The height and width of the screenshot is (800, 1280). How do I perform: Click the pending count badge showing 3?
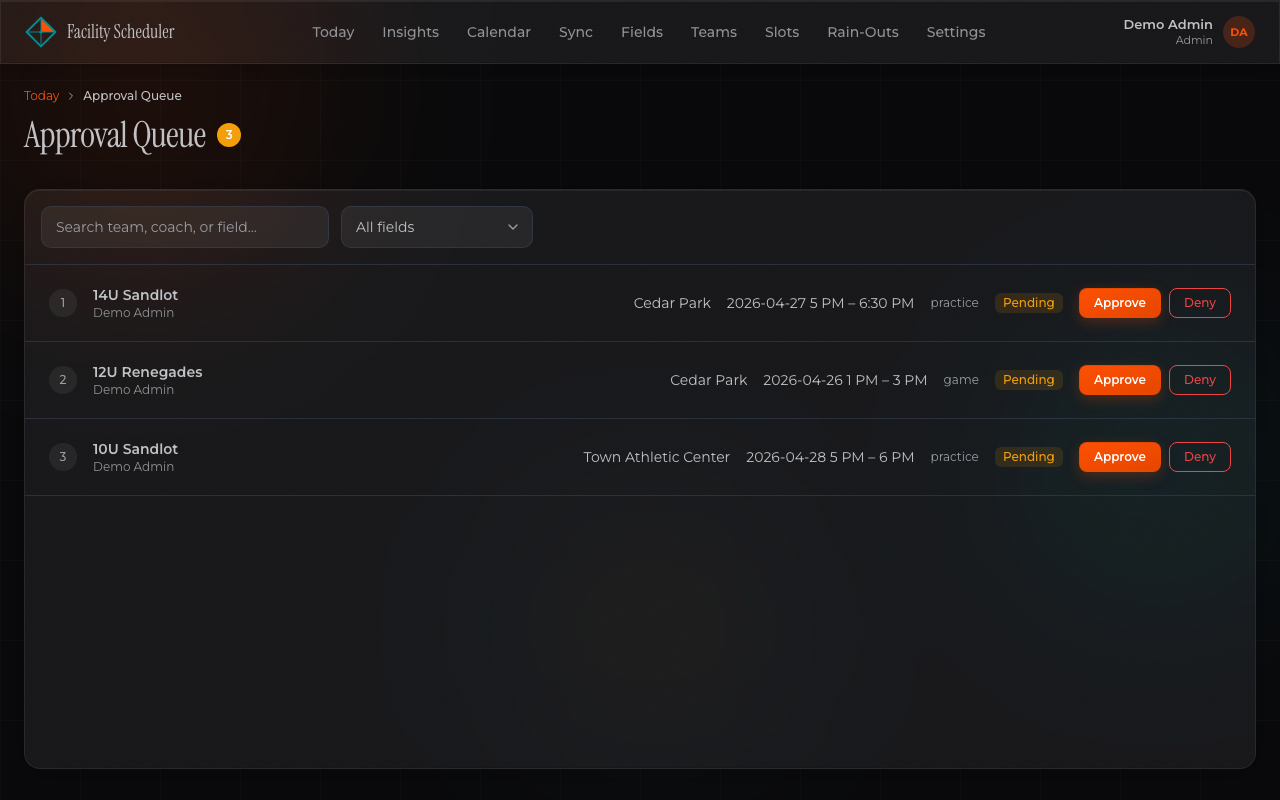(x=229, y=135)
